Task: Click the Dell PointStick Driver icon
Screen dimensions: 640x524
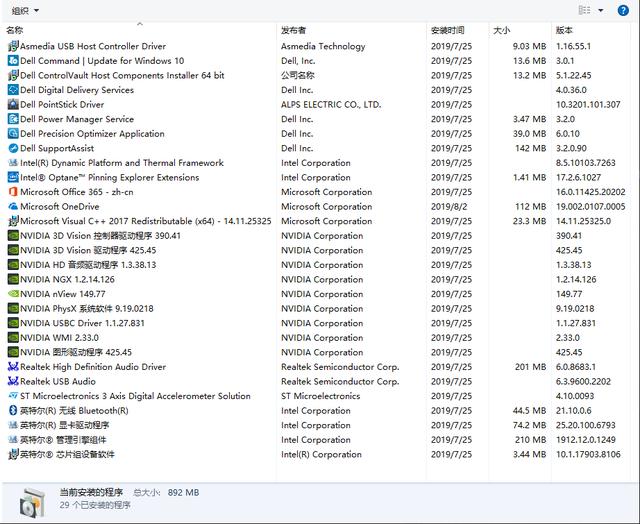Action: pyautogui.click(x=13, y=104)
